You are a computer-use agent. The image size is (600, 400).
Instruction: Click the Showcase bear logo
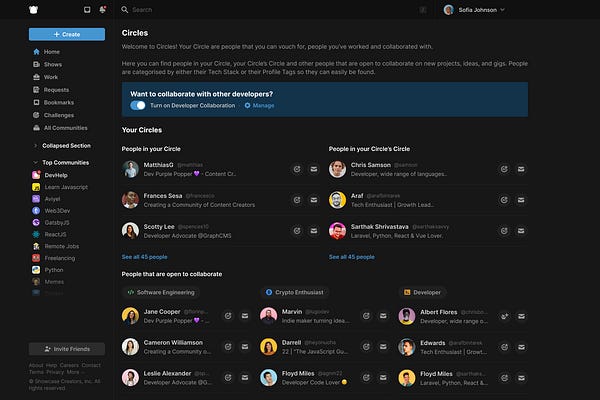click(33, 10)
